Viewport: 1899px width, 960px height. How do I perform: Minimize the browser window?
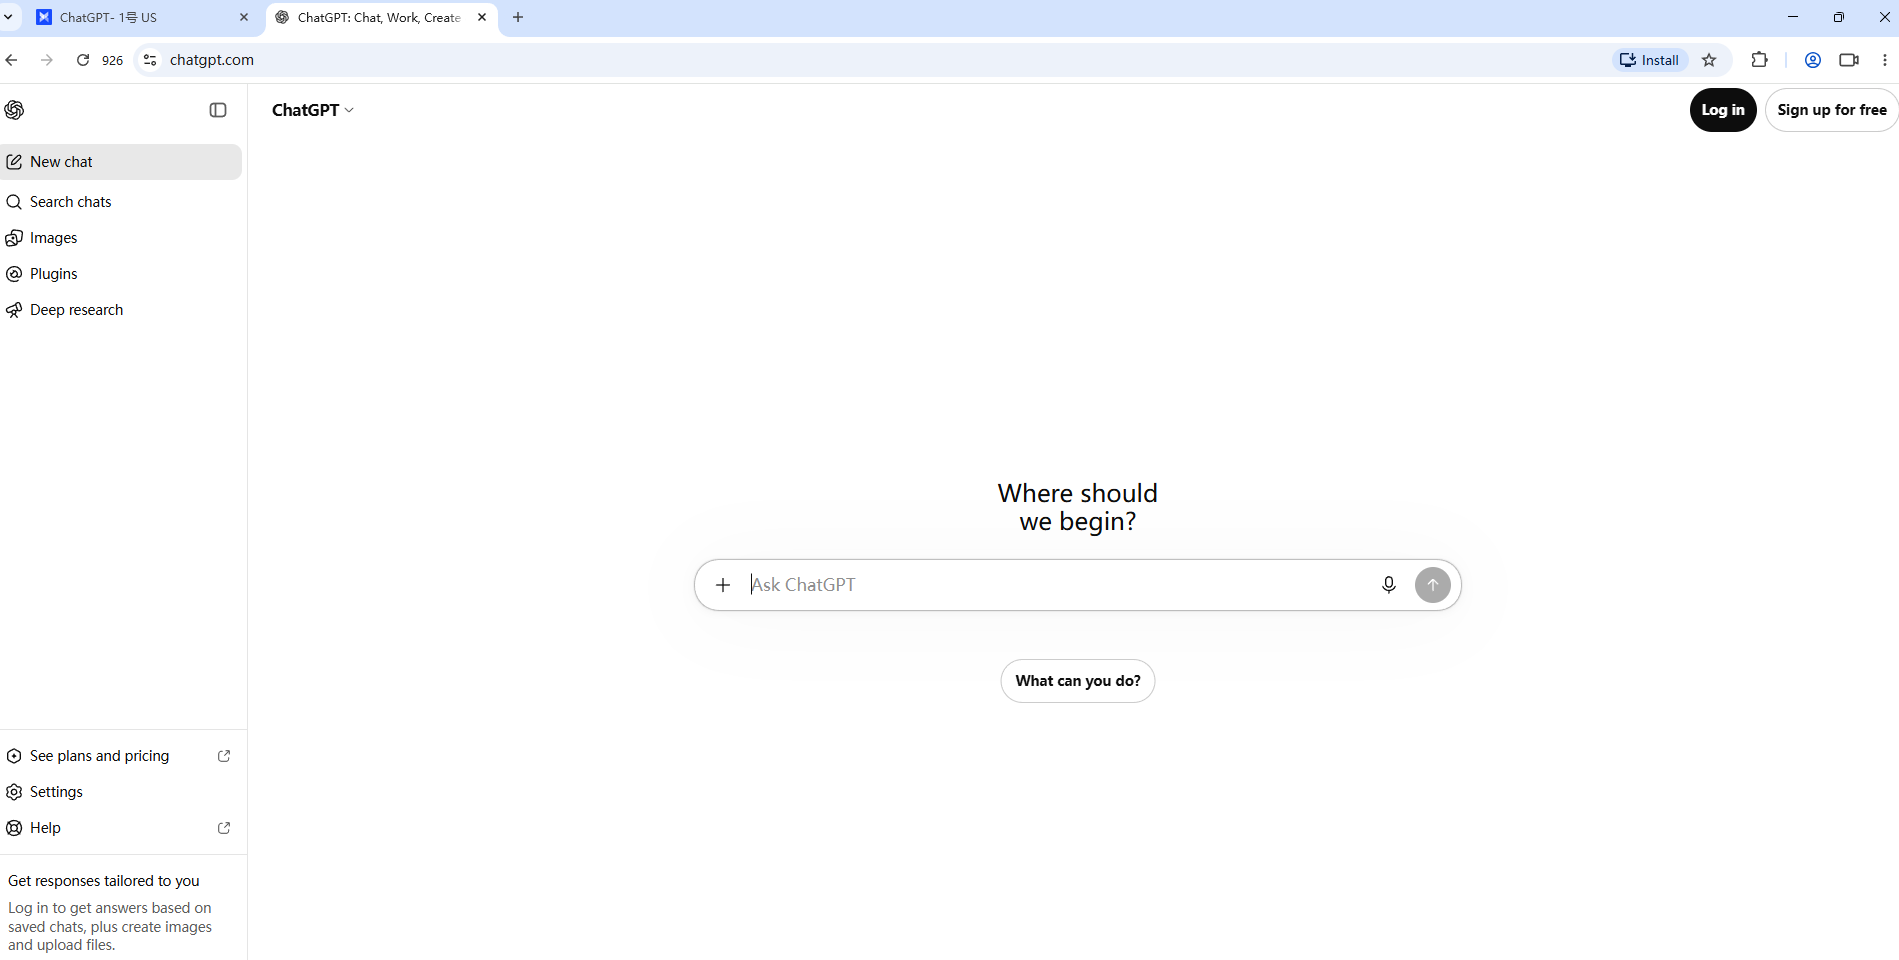coord(1793,17)
